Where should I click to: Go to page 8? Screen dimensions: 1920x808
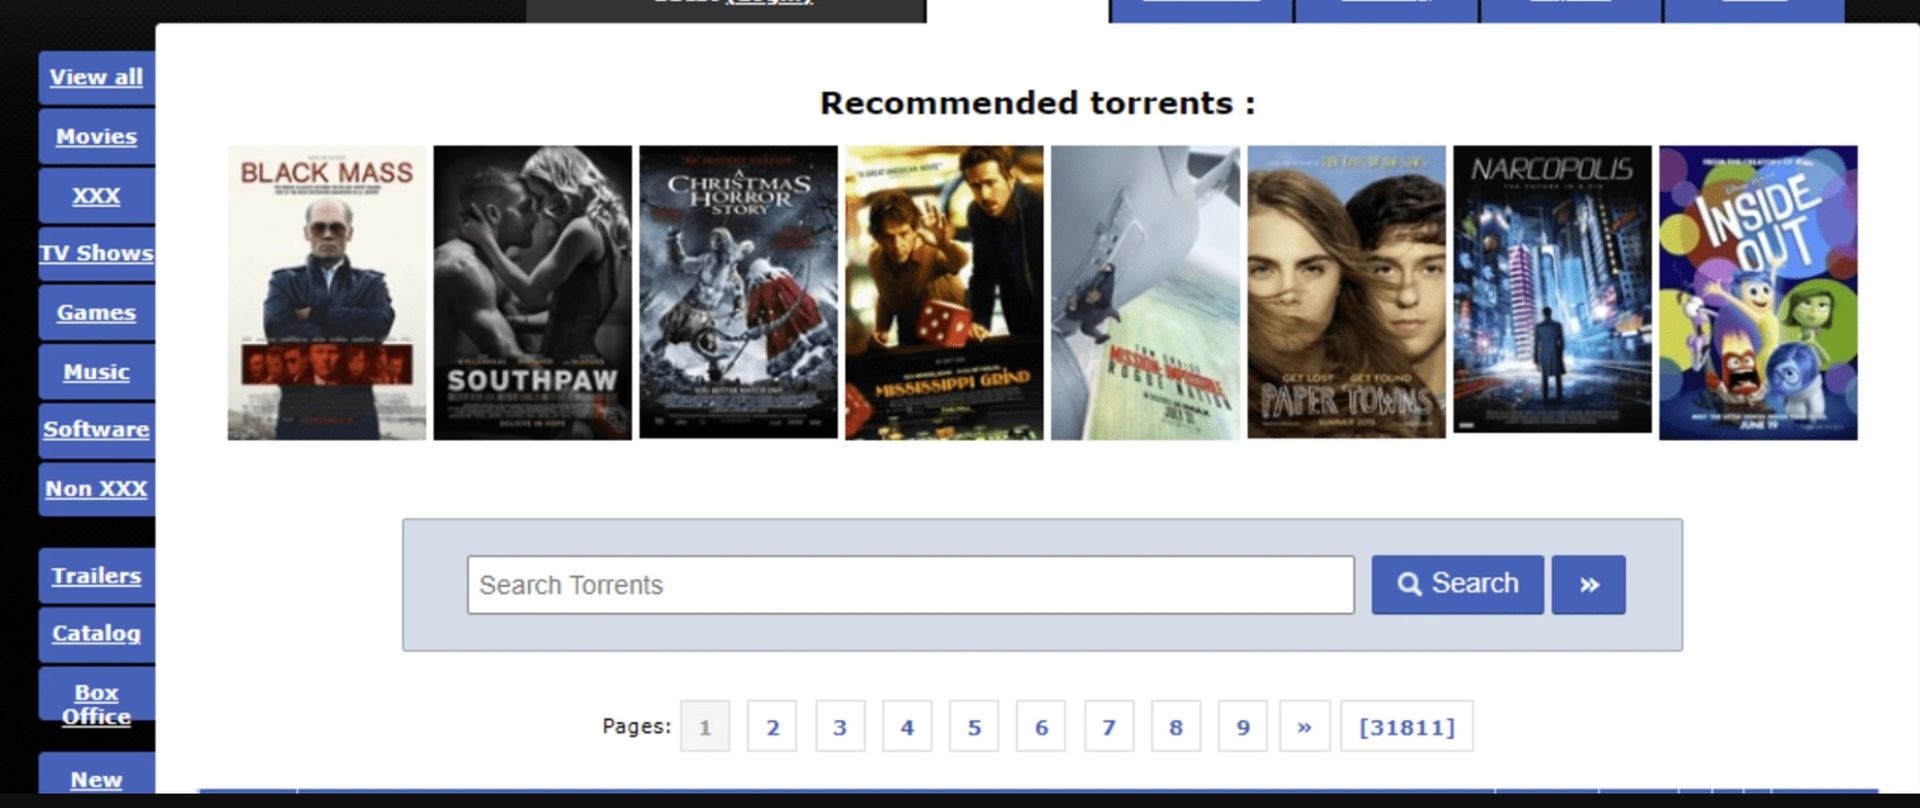pos(1176,727)
